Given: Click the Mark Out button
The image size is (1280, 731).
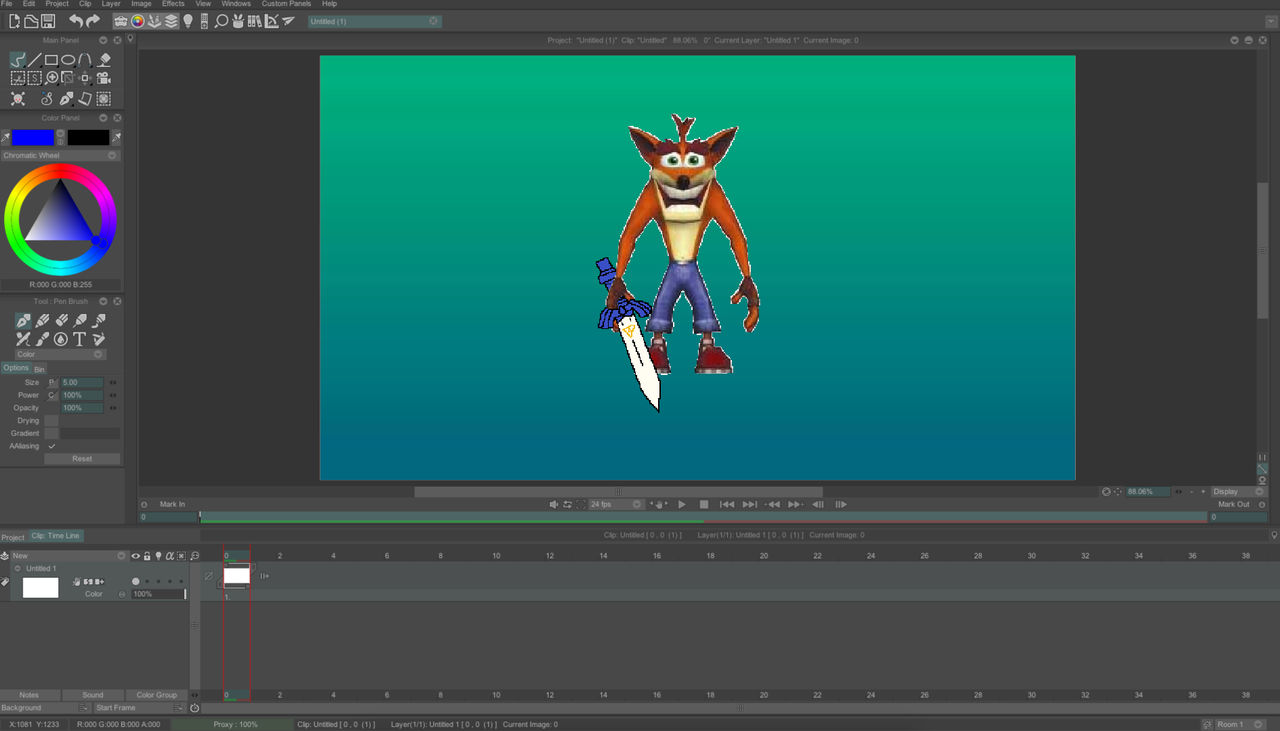Looking at the screenshot, I should click(1233, 505).
